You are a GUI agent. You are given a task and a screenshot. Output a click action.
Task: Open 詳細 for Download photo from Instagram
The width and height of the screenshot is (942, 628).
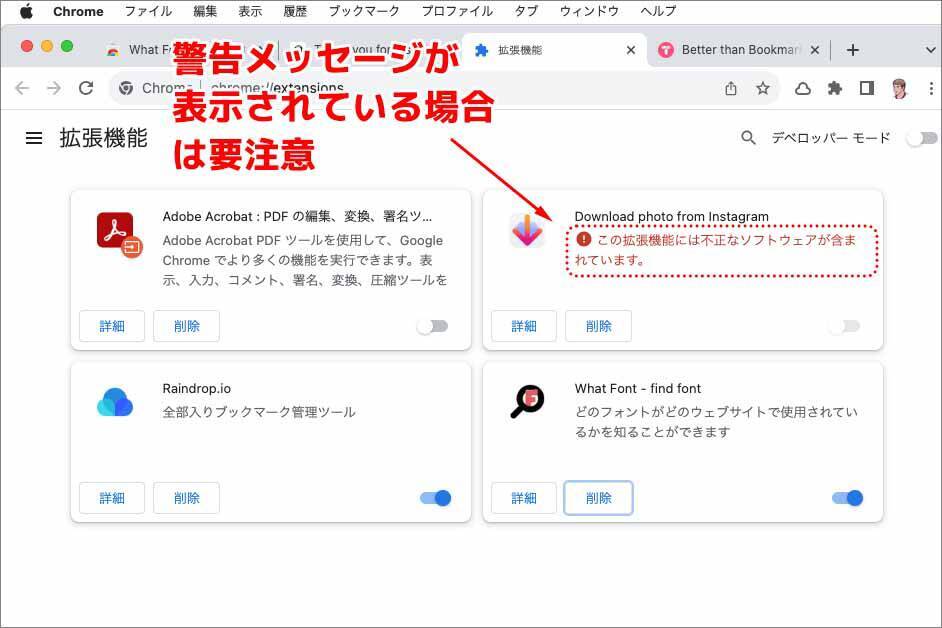[x=524, y=326]
